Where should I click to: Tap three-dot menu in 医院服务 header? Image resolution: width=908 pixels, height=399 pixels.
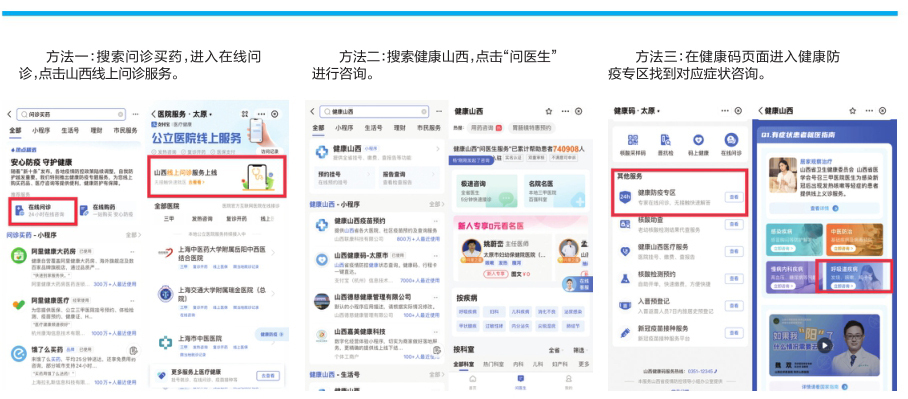coord(261,114)
